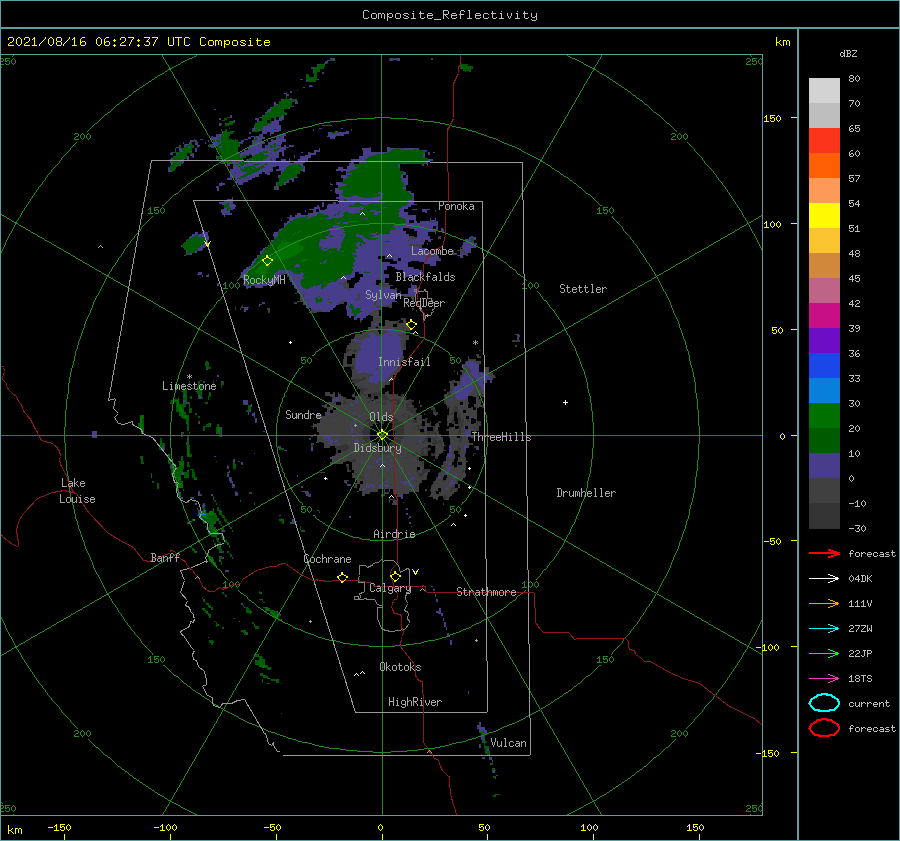Select the red 65-60 dBZ swatch
900x841 pixels.
coord(824,140)
